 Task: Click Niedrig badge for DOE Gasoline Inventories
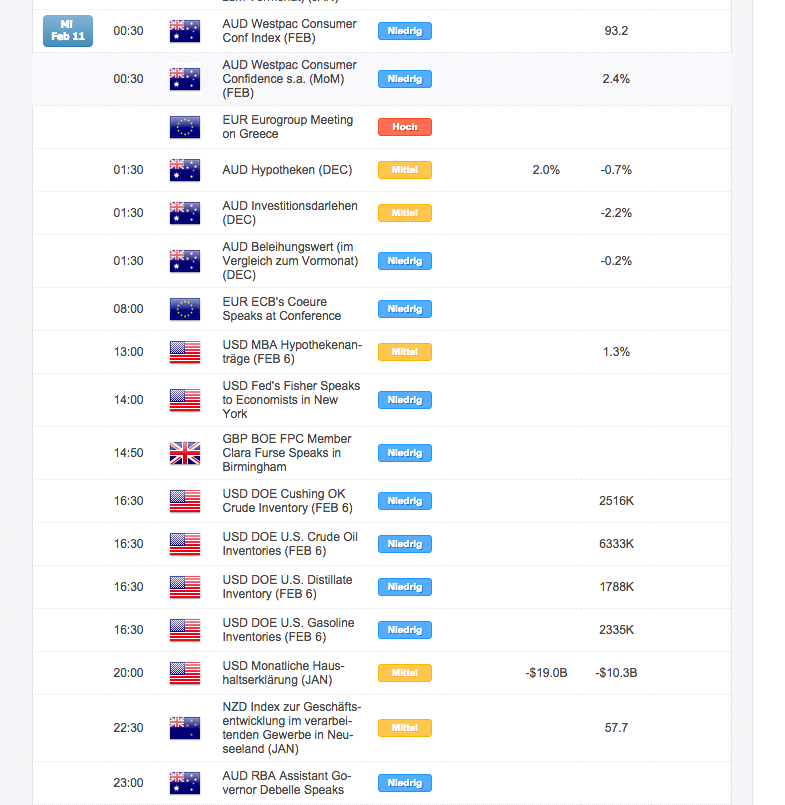click(405, 630)
